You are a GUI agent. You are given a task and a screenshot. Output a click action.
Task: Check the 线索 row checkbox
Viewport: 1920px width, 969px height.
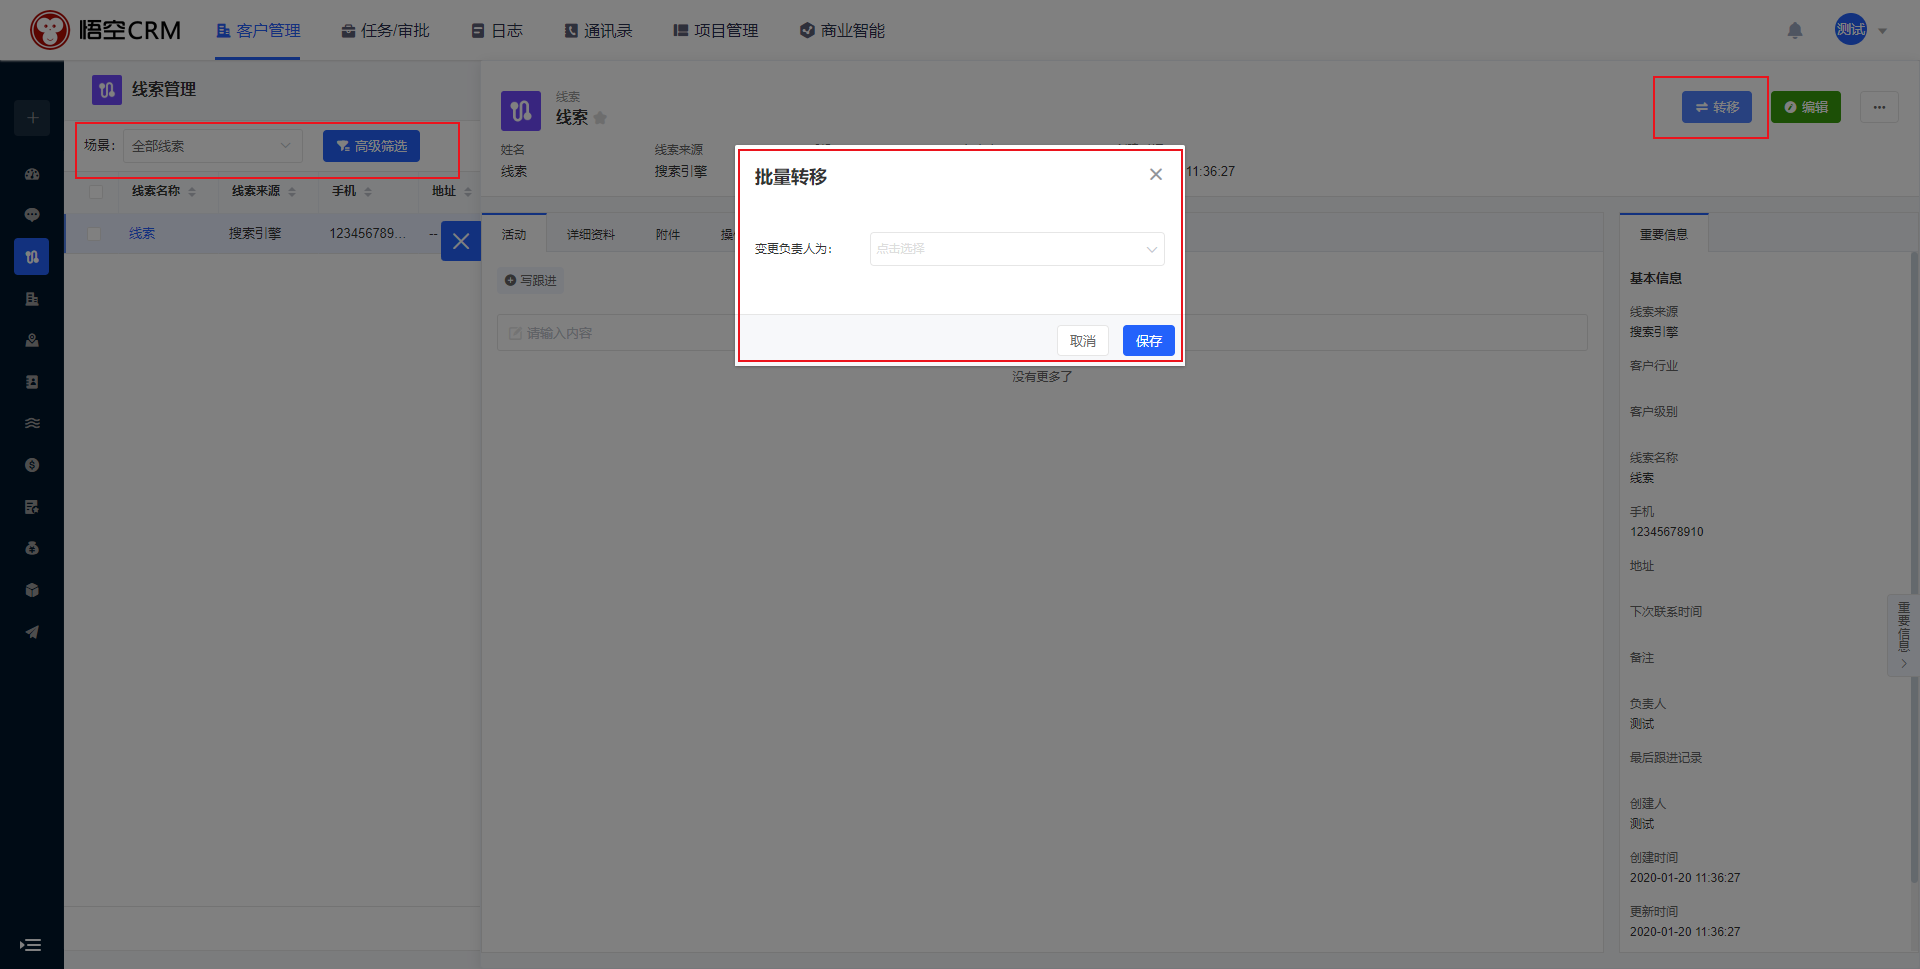pos(94,233)
